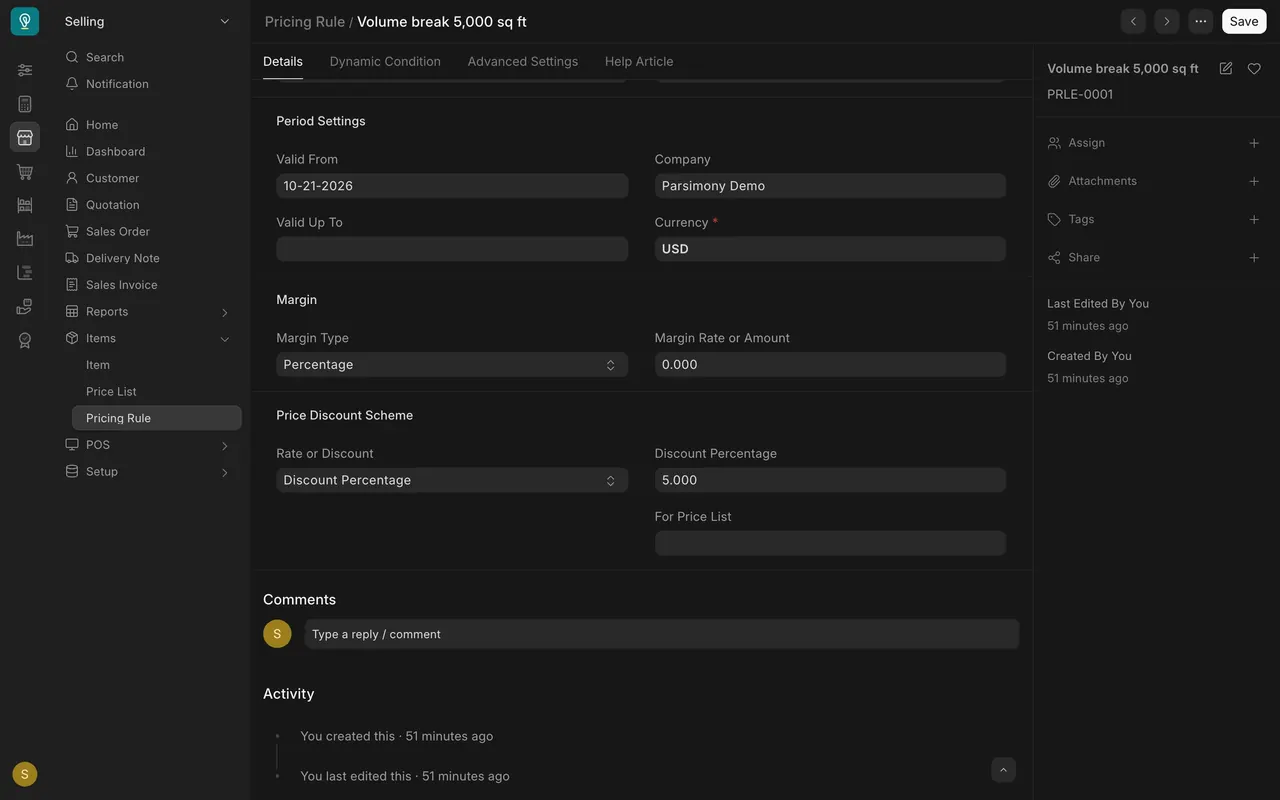Add a tag with the Tags plus
Screen dimensions: 1280x800
[1254, 219]
